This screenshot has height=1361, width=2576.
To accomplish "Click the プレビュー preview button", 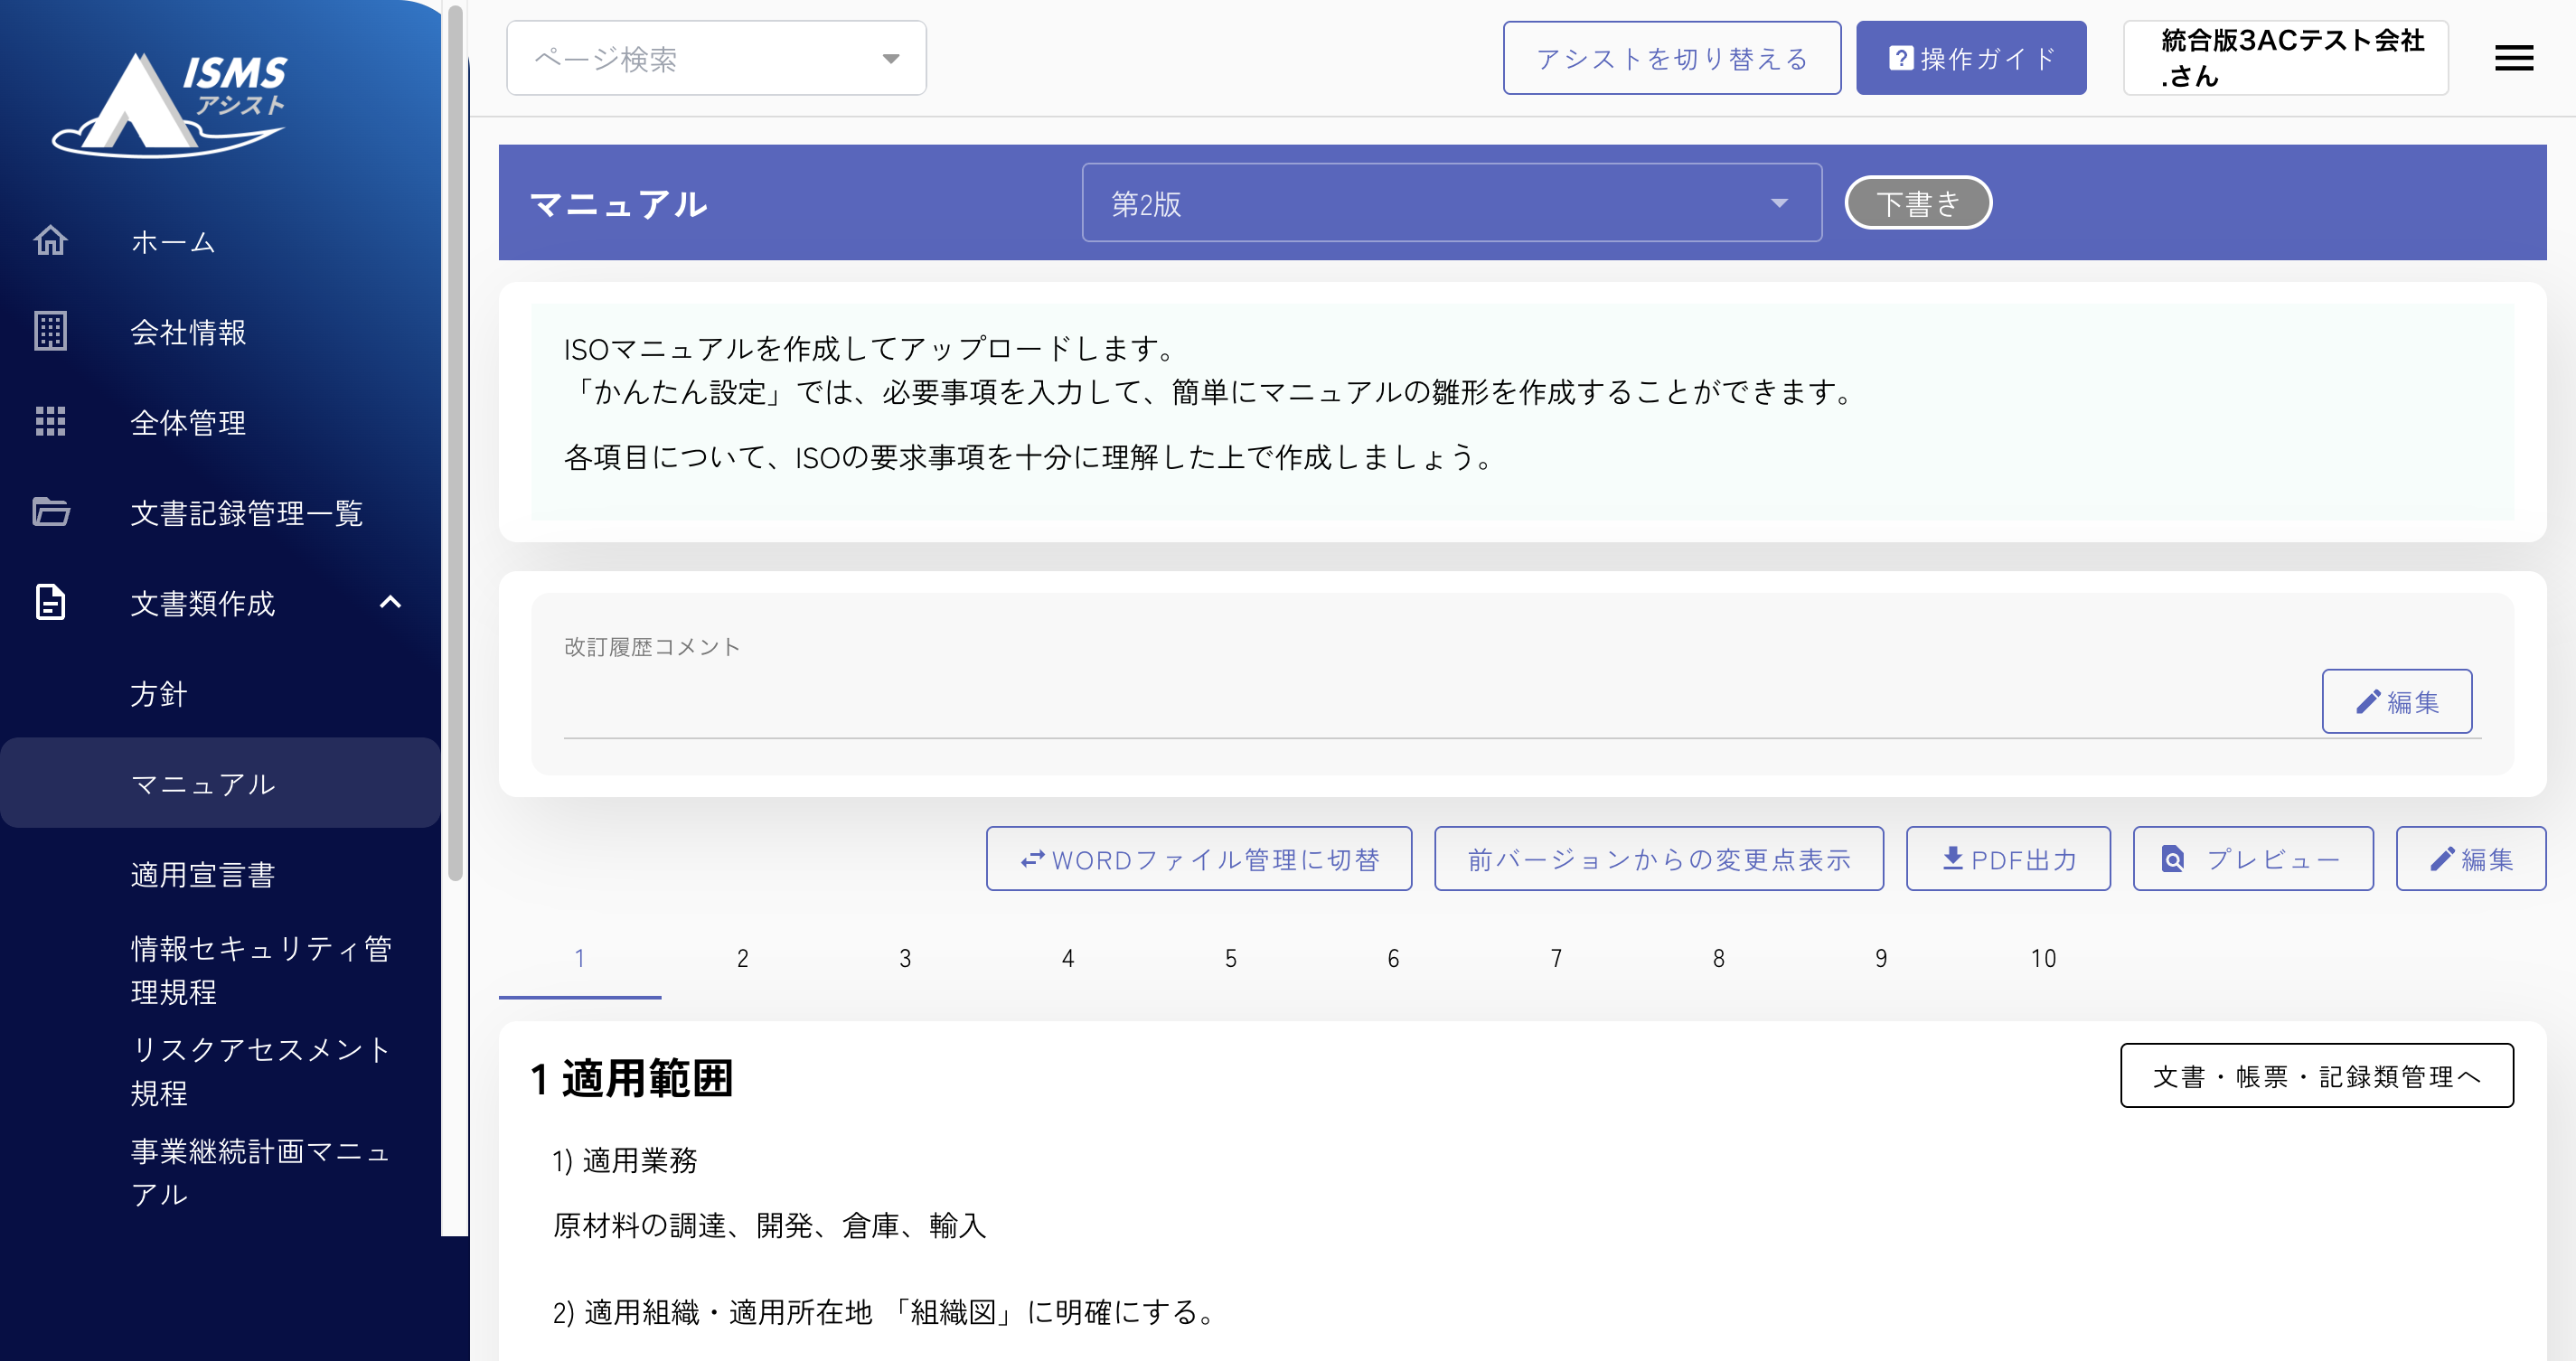I will [2252, 858].
